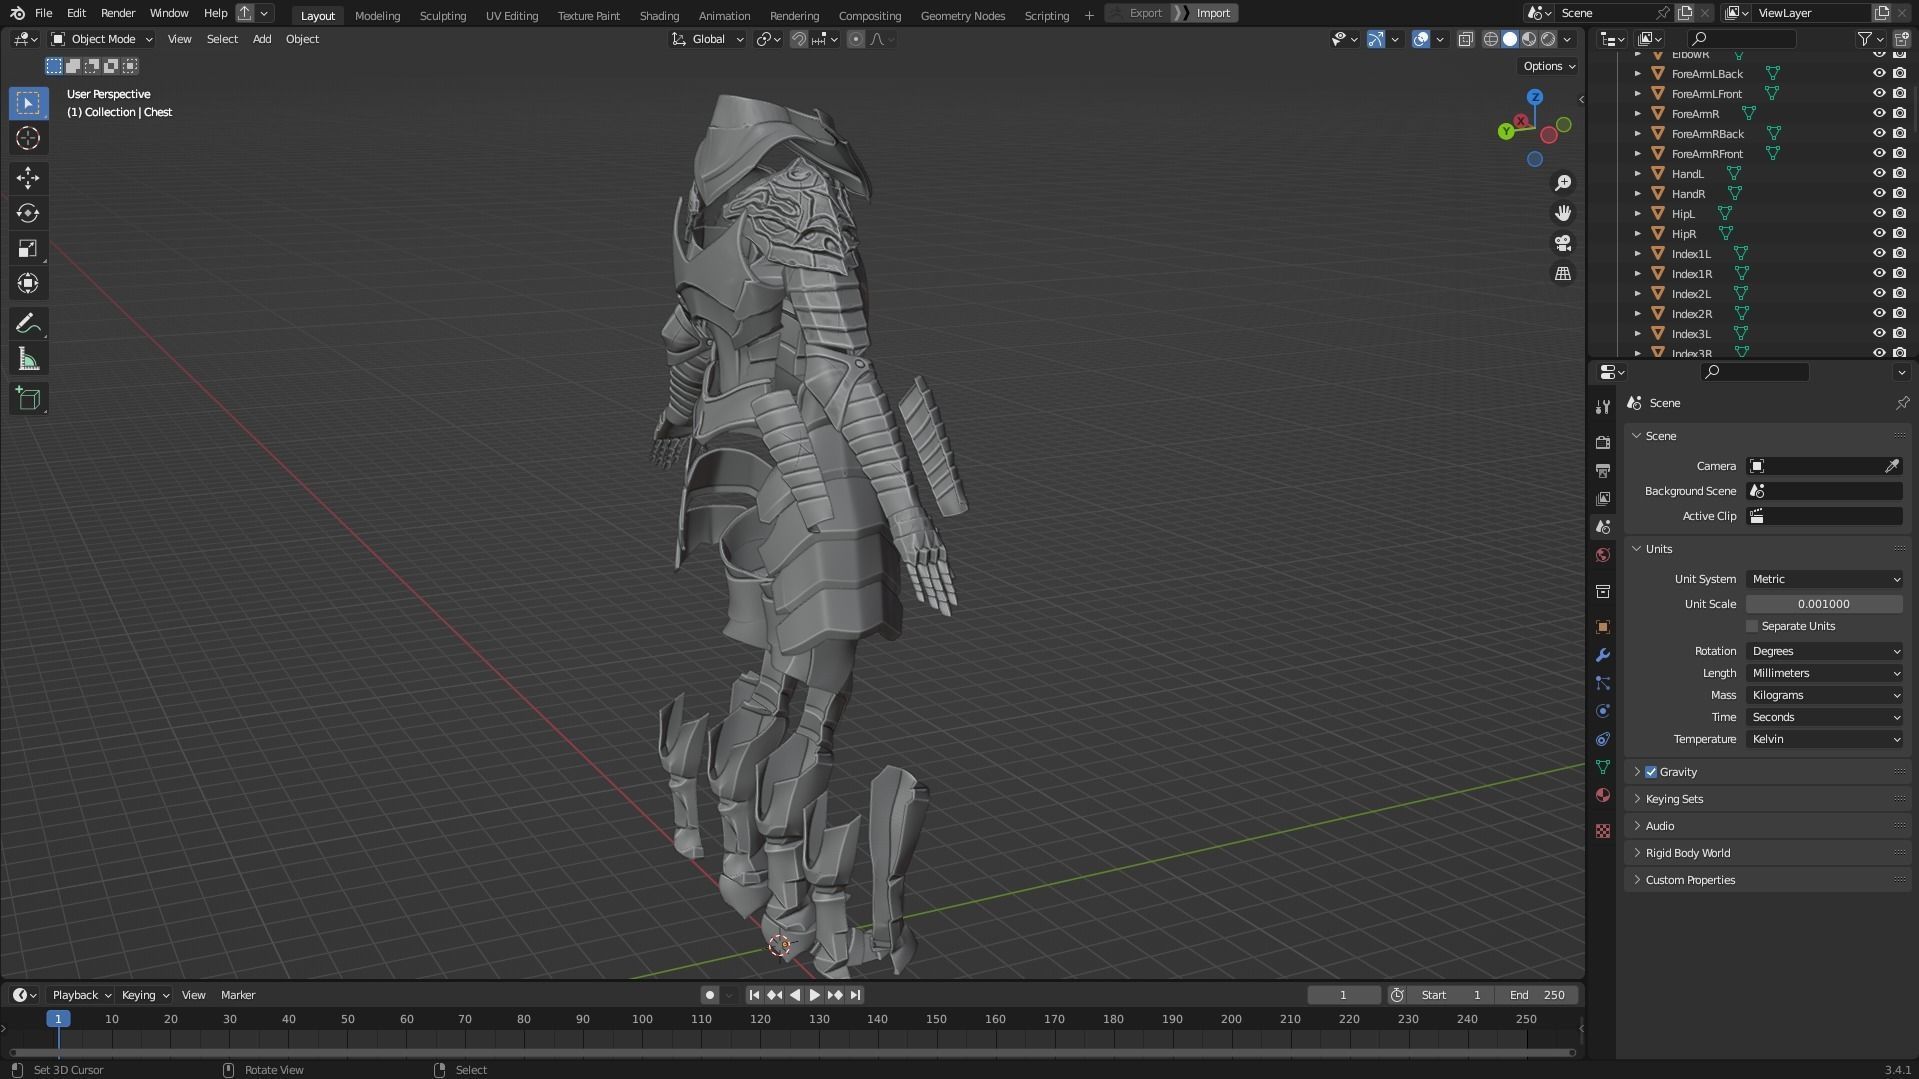Open the Mass Kilograms dropdown
1919x1079 pixels.
[1824, 695]
